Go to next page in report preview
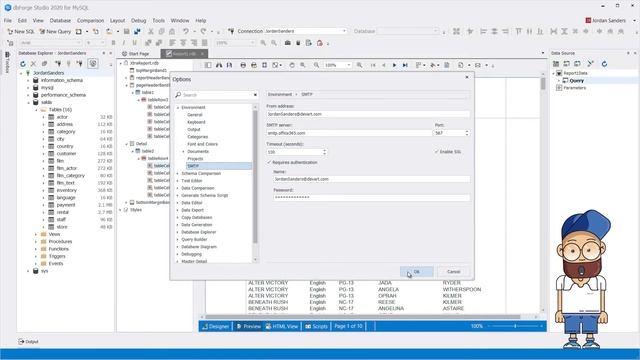640x360 pixels. (394, 65)
